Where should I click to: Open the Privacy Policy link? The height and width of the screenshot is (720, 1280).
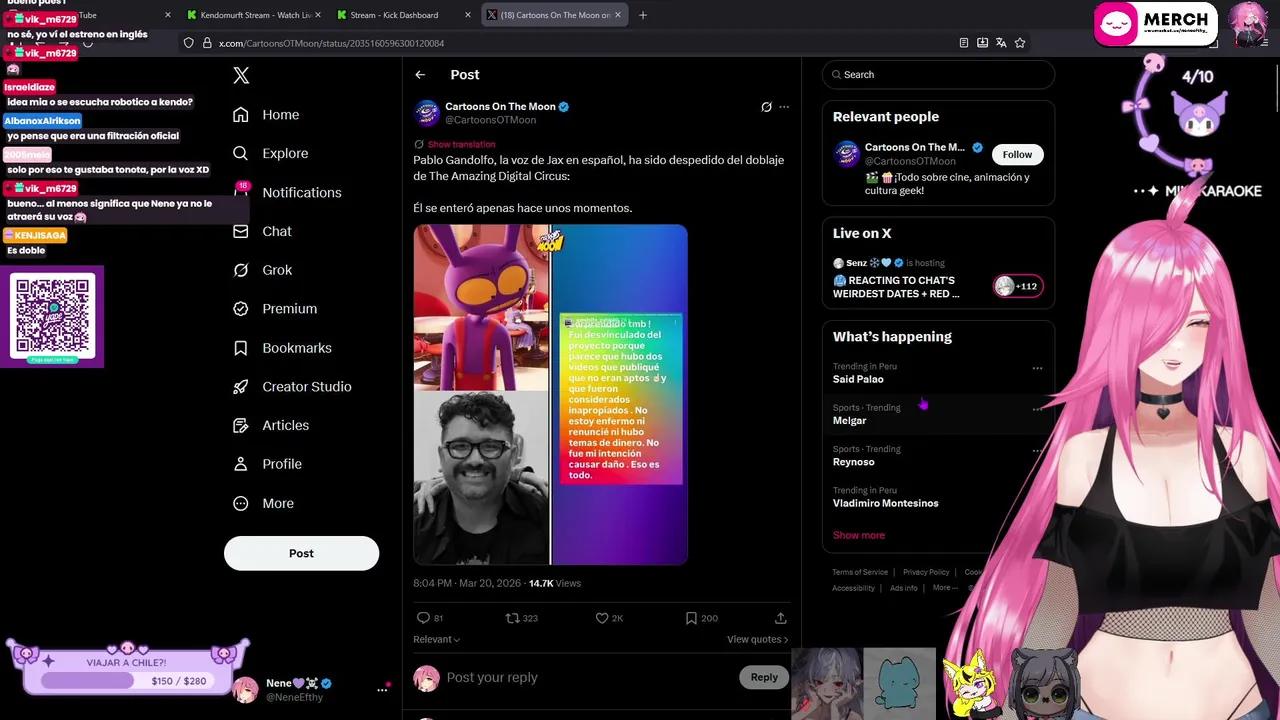(x=926, y=572)
